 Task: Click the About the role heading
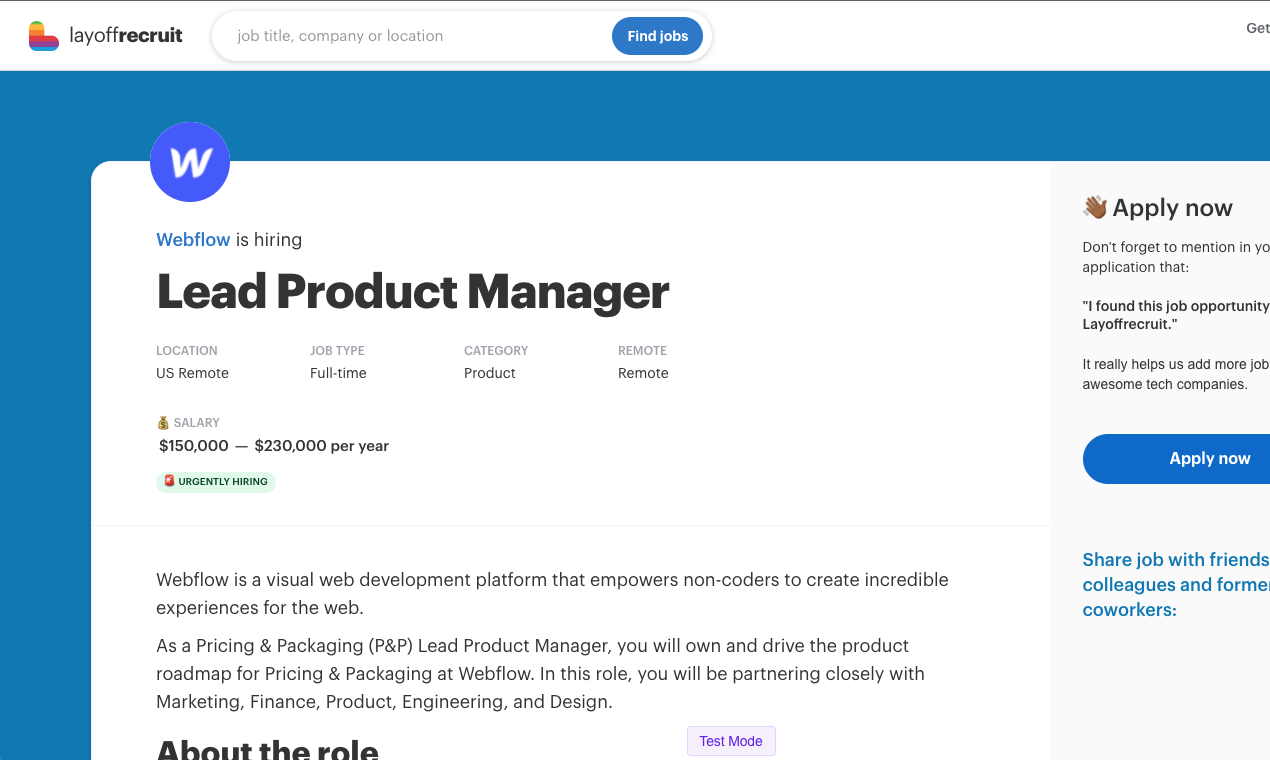(268, 750)
